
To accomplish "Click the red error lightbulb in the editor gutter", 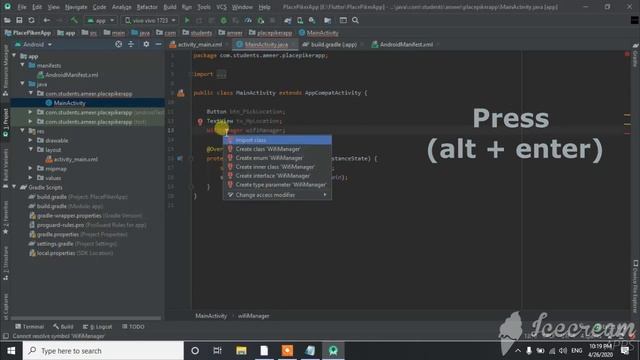I will point(200,121).
